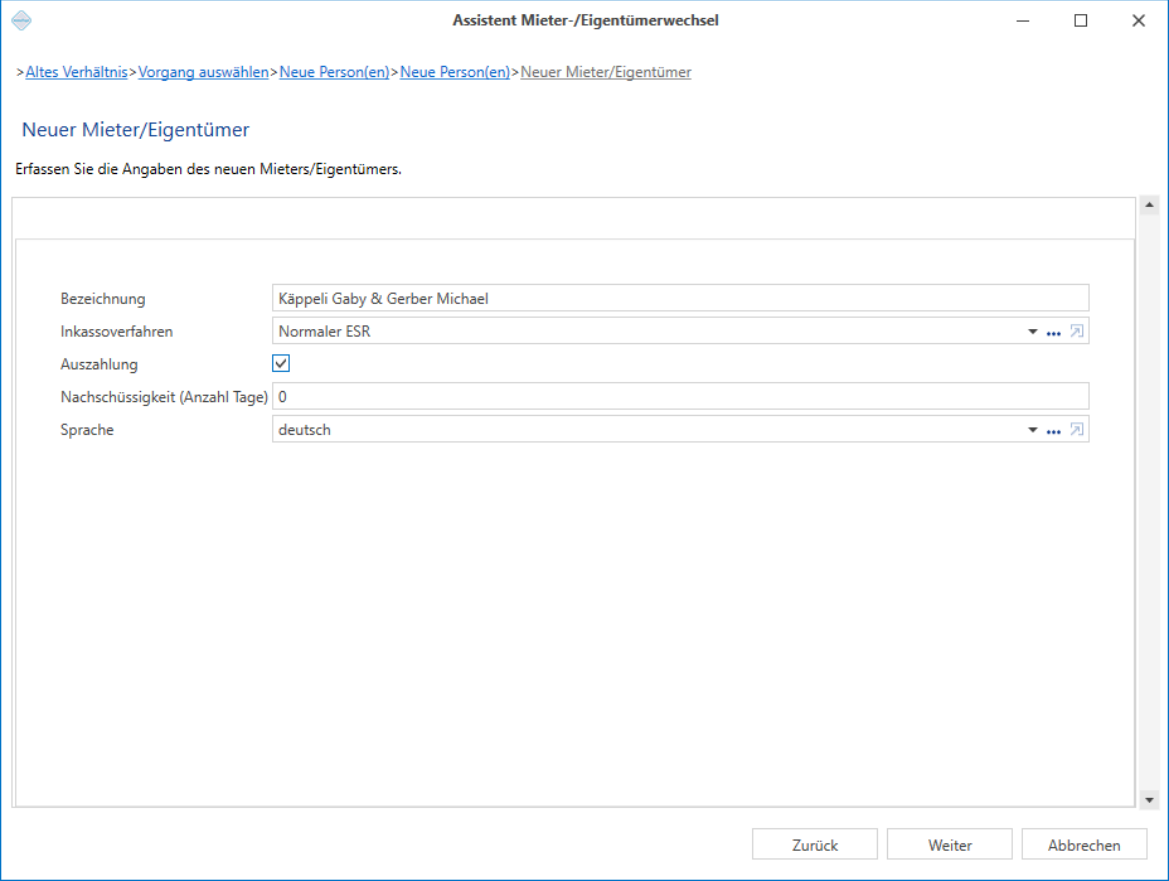Go to the Vorgang auswählen step
This screenshot has width=1169, height=881.
[204, 72]
